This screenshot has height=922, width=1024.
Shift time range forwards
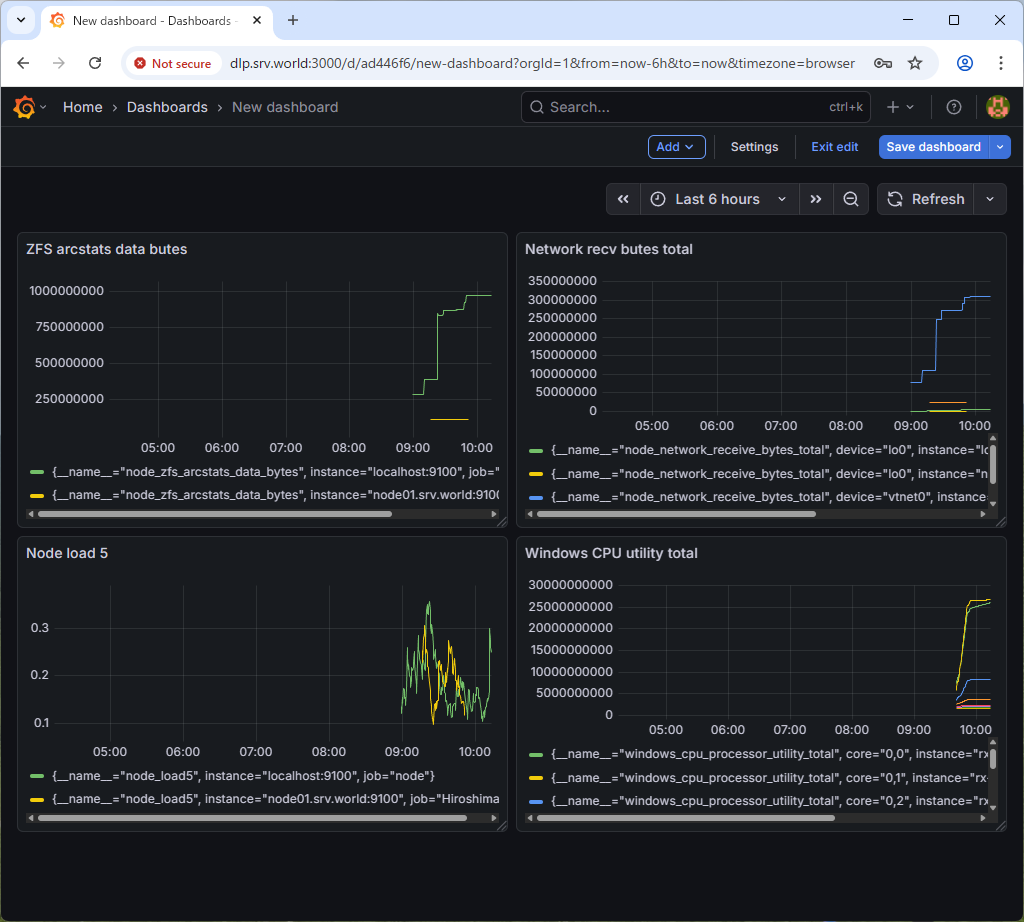pos(816,199)
